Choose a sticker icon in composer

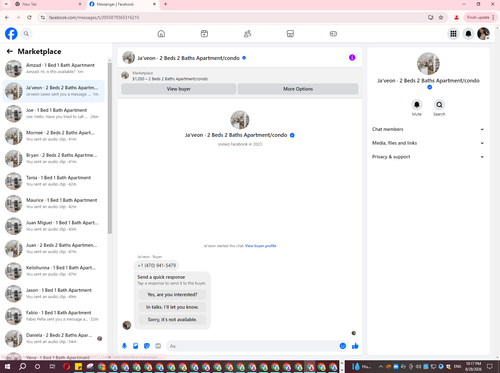click(x=147, y=346)
